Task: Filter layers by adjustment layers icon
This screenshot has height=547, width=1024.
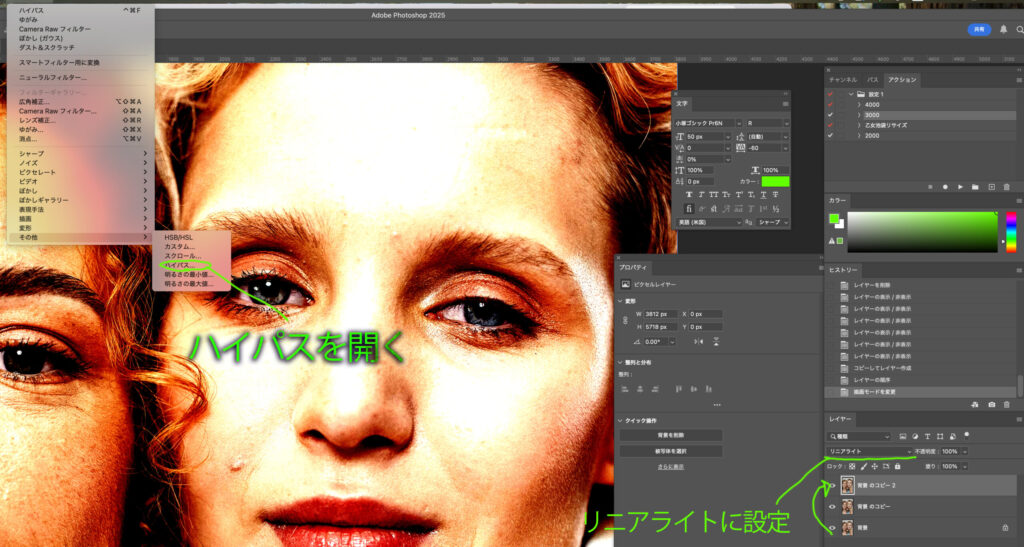Action: (915, 436)
